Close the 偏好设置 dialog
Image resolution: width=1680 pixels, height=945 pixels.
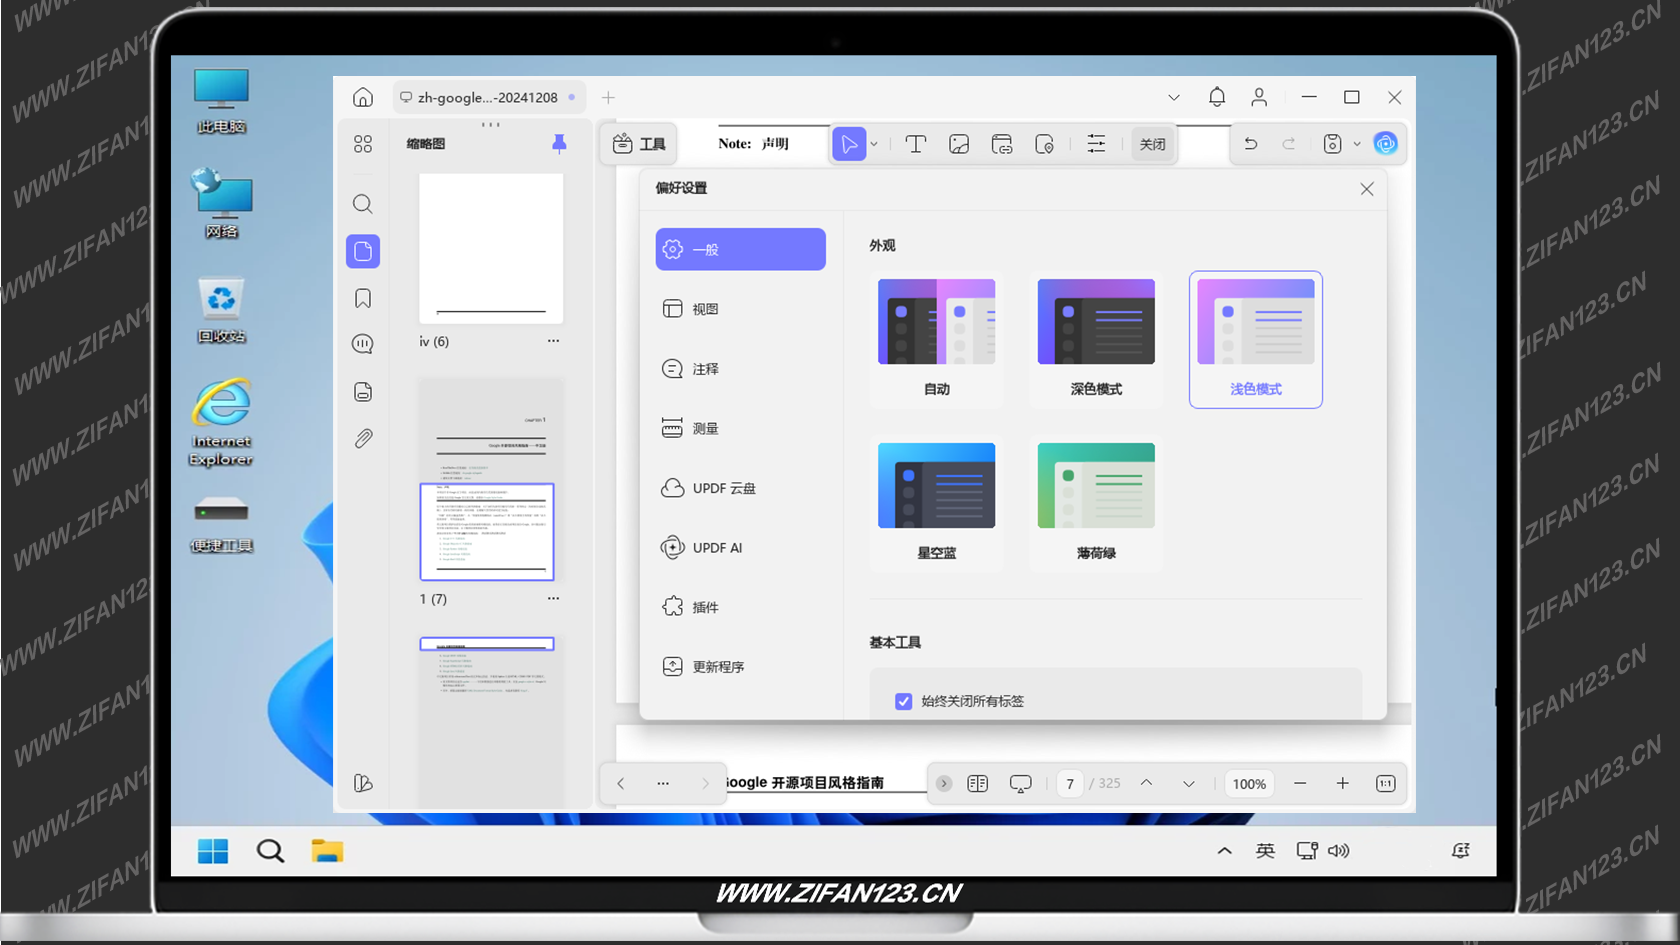coord(1367,189)
